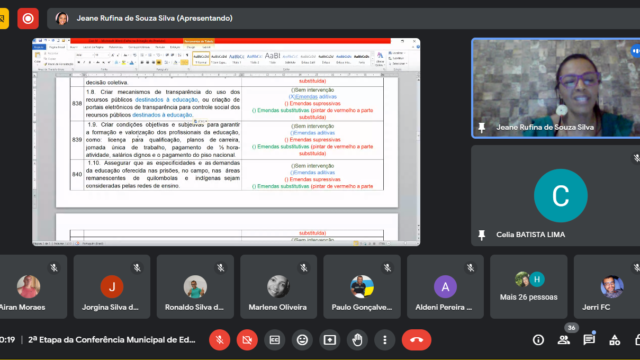
Task: Open Word Arquivo blue tab
Action: 39,47
